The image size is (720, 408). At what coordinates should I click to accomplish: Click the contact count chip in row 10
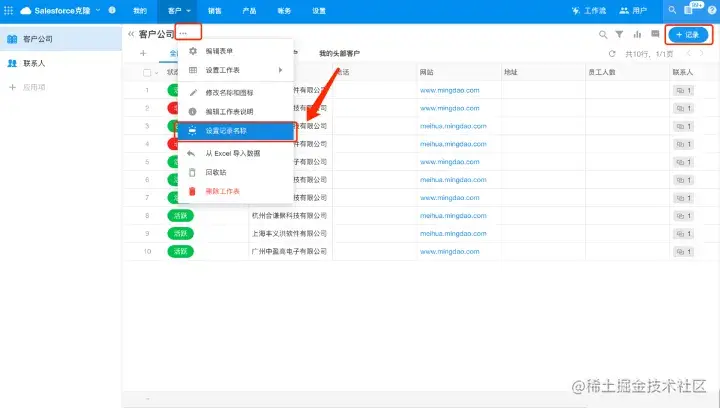(x=684, y=252)
